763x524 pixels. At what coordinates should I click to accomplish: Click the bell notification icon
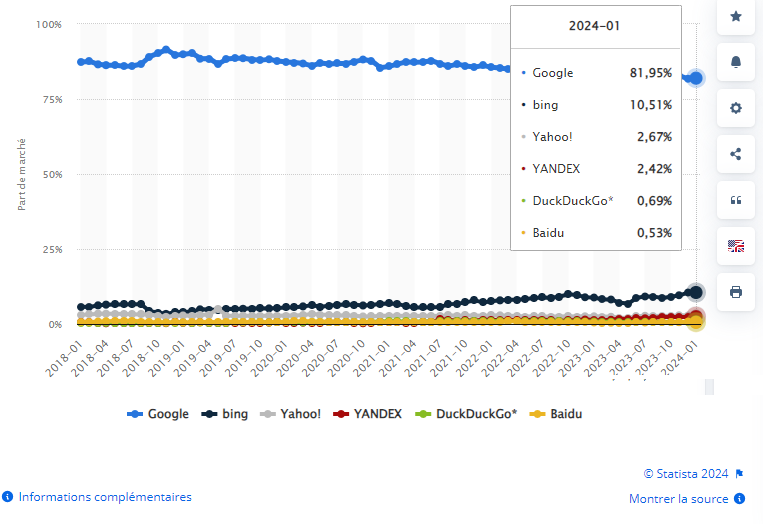pos(736,62)
